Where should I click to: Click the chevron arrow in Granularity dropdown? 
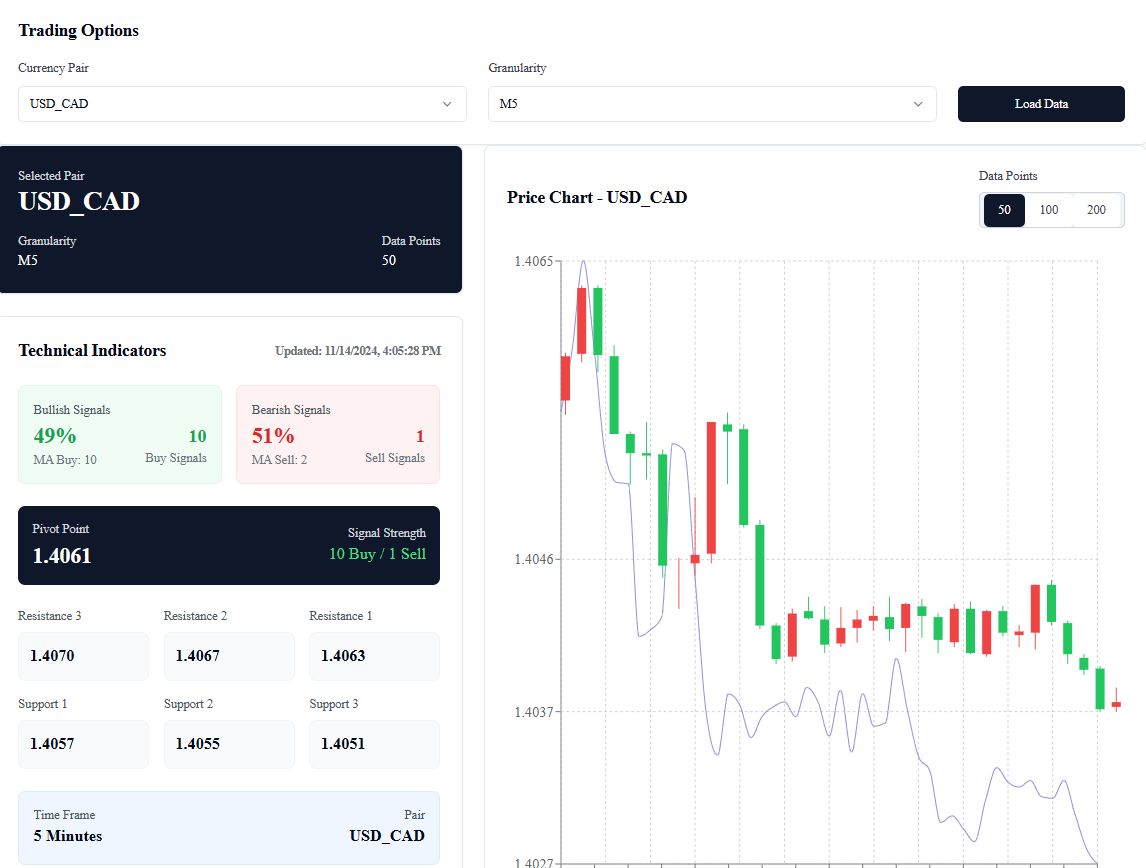[917, 104]
